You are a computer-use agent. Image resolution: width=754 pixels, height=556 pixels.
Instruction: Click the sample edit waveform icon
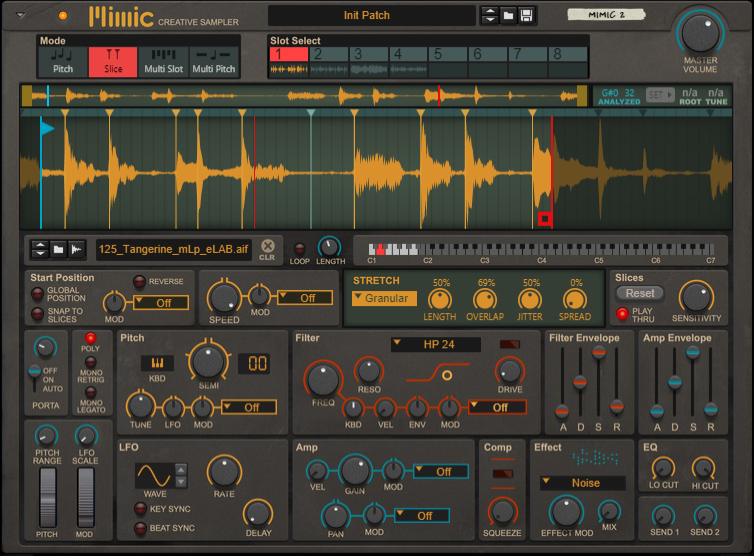point(76,249)
